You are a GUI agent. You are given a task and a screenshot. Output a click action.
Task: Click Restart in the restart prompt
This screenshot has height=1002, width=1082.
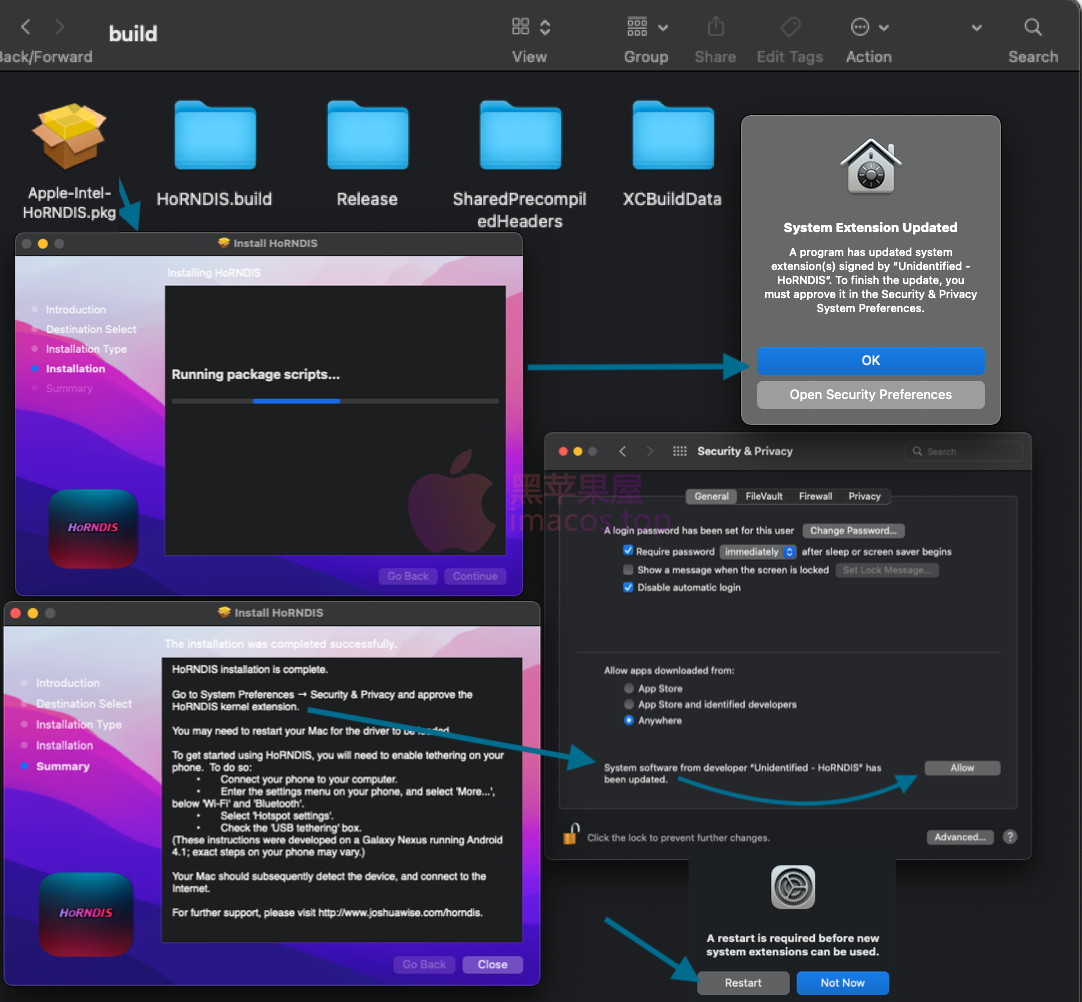(743, 983)
